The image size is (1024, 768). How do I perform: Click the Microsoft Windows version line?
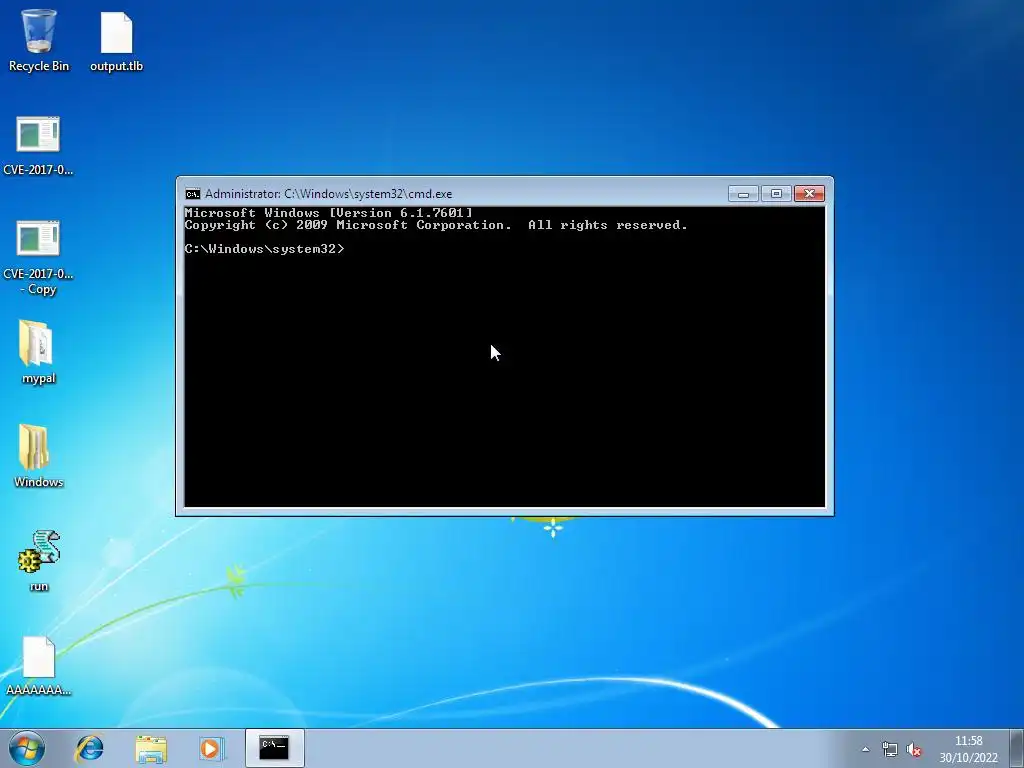pyautogui.click(x=328, y=213)
